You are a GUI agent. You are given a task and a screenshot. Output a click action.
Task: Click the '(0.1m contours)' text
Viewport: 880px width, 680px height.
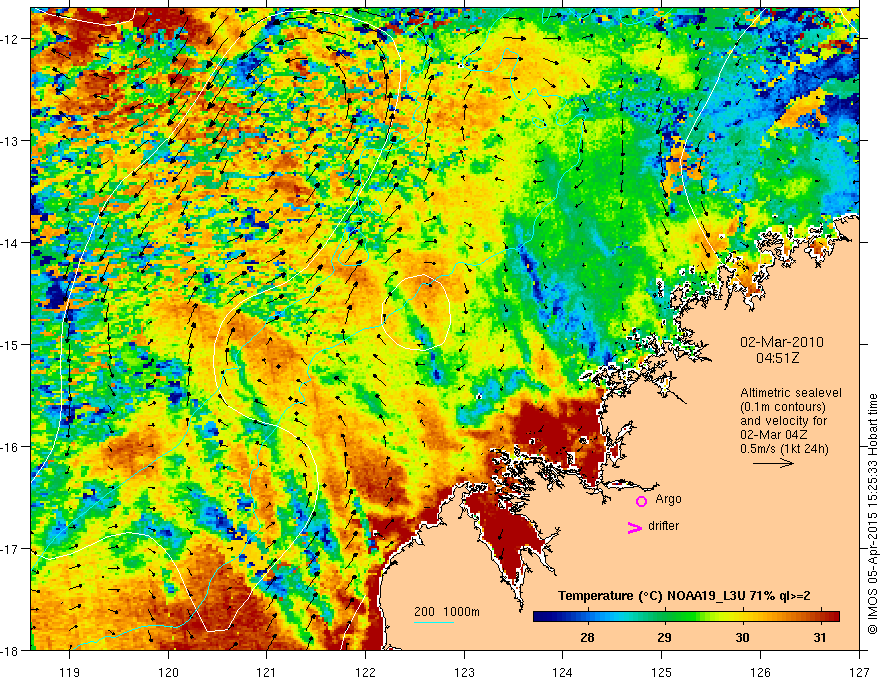tap(783, 407)
